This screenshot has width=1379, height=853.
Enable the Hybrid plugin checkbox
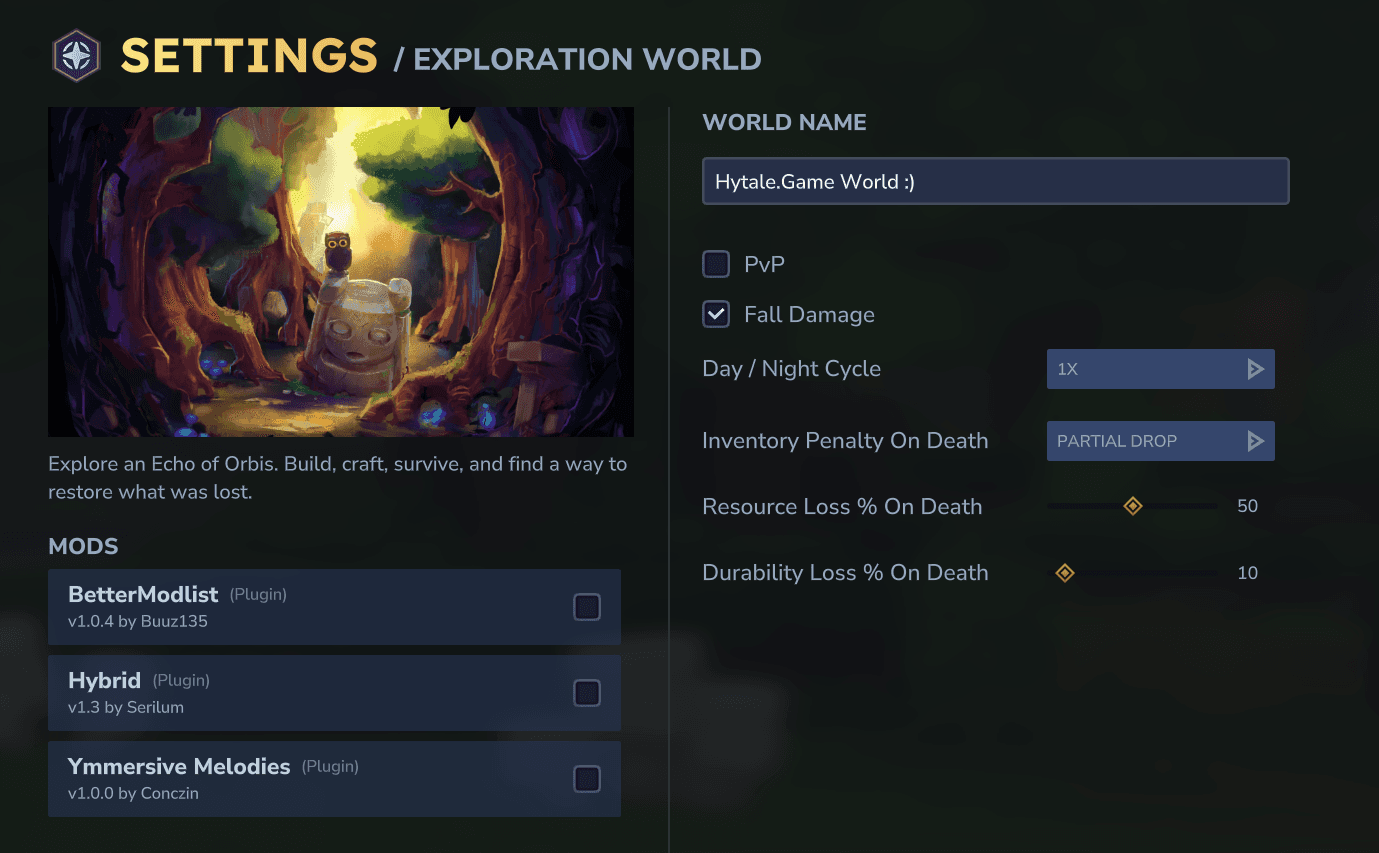click(x=587, y=692)
